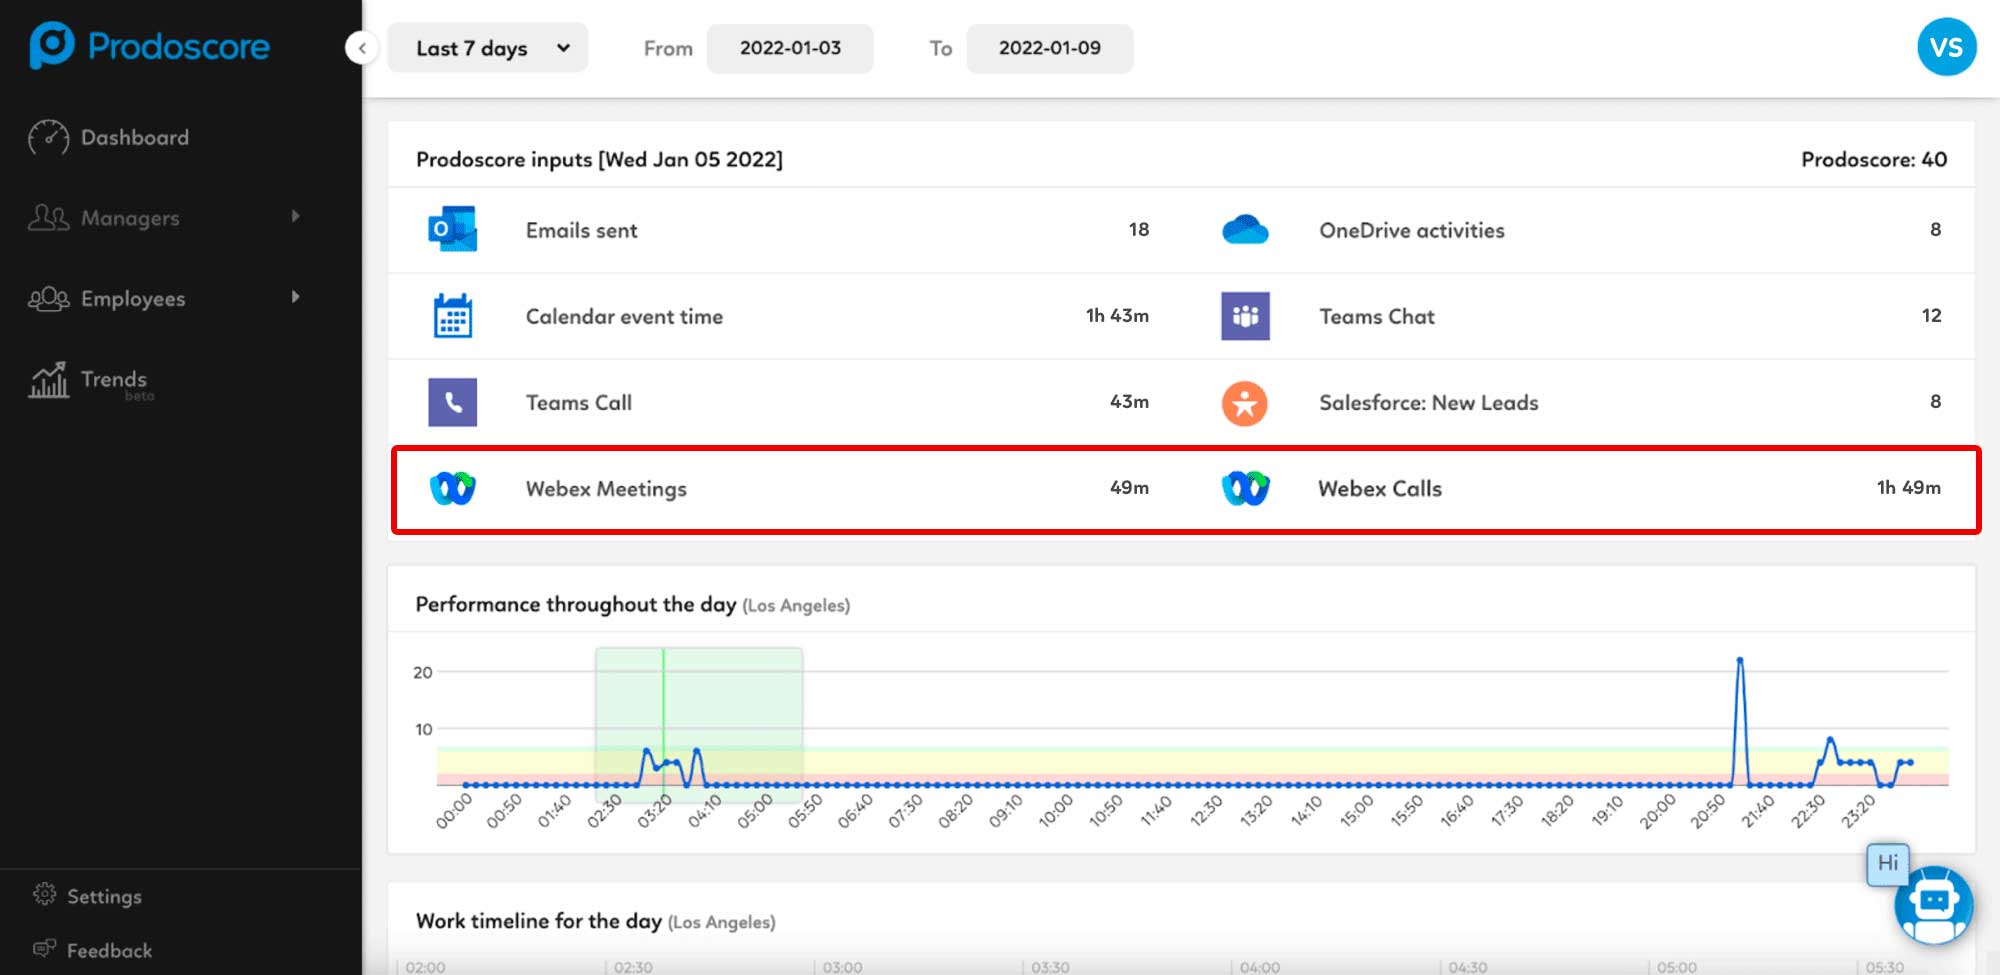Select the Emails sent label
The height and width of the screenshot is (975, 2000).
(x=581, y=230)
